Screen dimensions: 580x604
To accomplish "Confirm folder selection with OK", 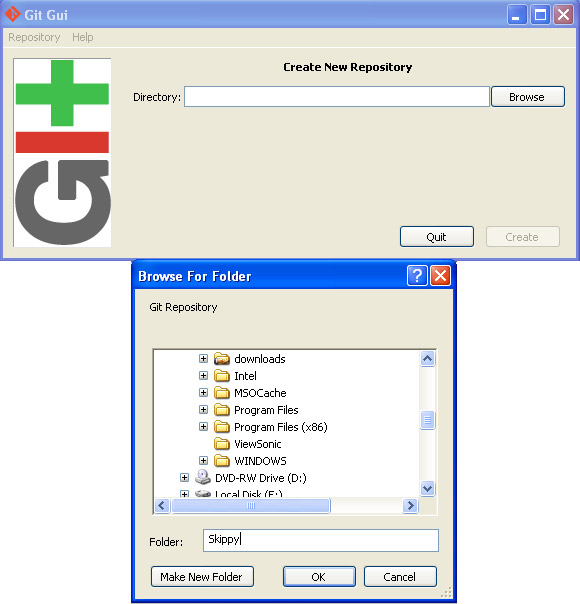I will click(x=319, y=577).
